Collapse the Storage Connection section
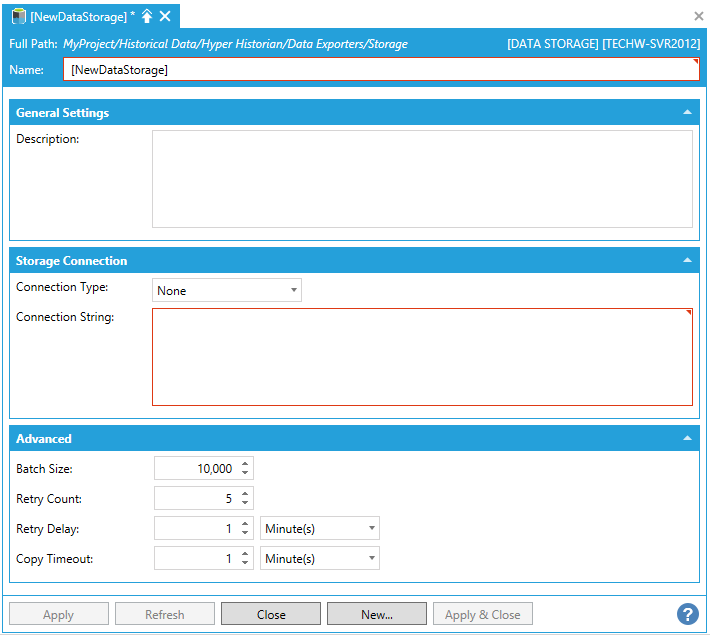This screenshot has height=637, width=710. click(x=687, y=261)
